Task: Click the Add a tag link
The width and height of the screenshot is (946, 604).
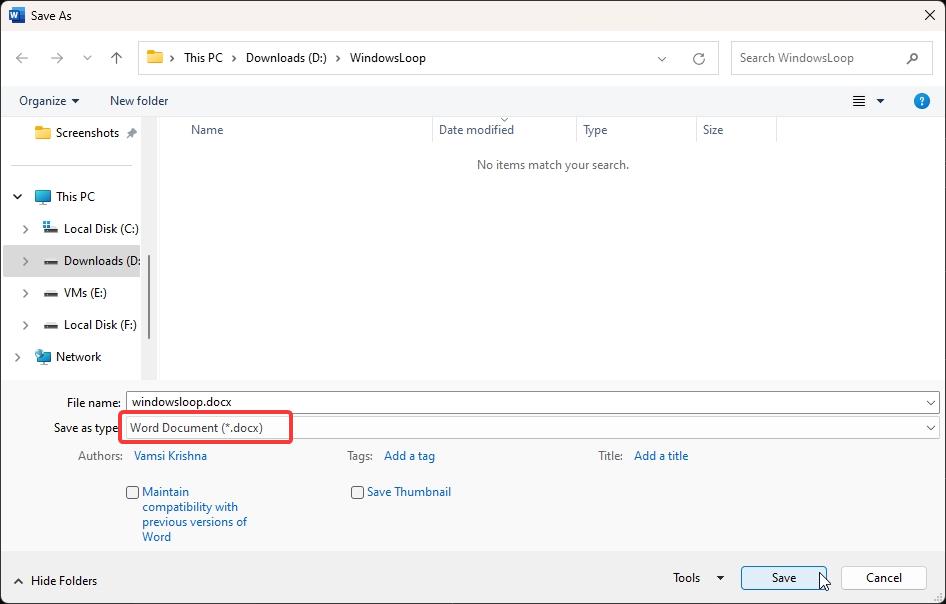Action: pyautogui.click(x=409, y=456)
